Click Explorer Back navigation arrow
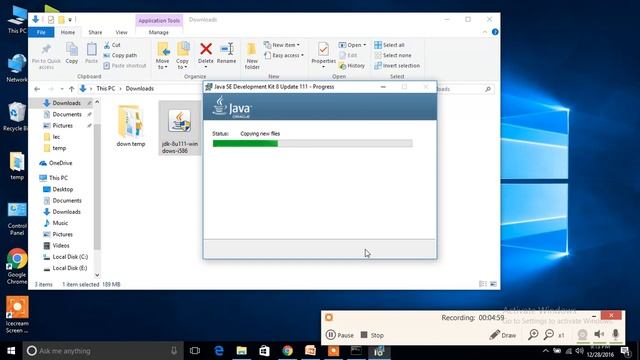Image resolution: width=640 pixels, height=360 pixels. click(37, 89)
